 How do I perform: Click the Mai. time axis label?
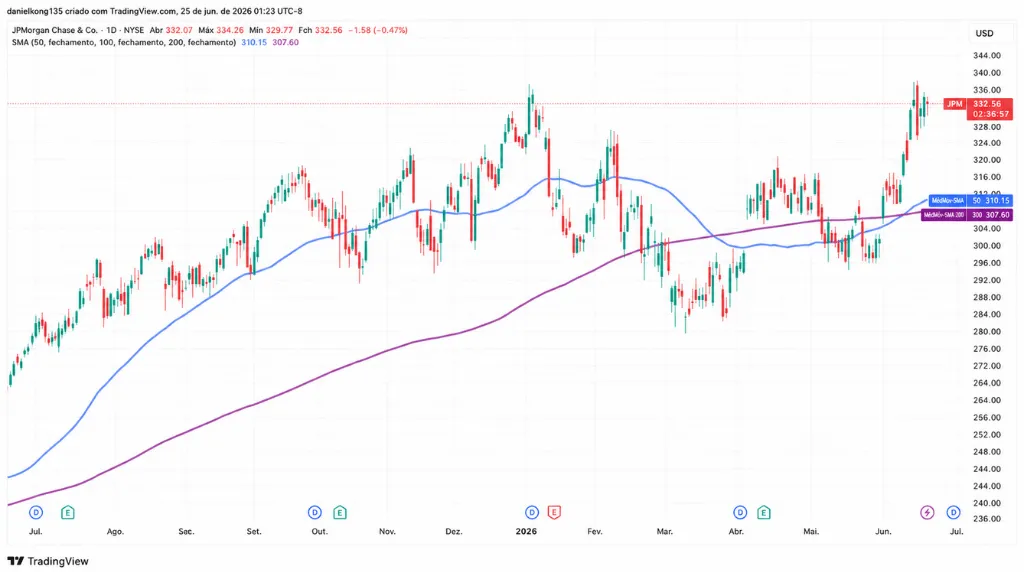(811, 532)
